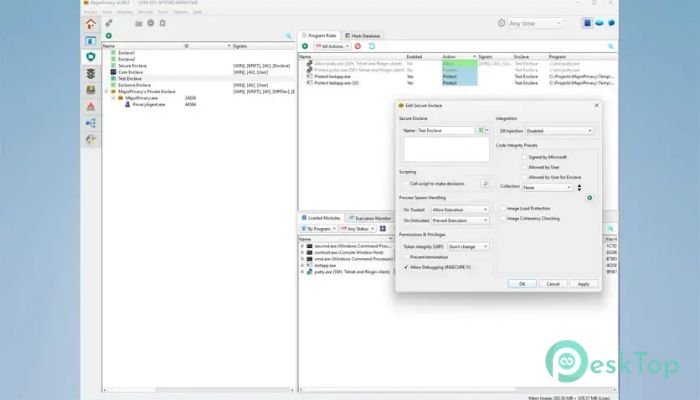Open the drive volumes sidebar icon
This screenshot has height=400, width=700.
91,90
